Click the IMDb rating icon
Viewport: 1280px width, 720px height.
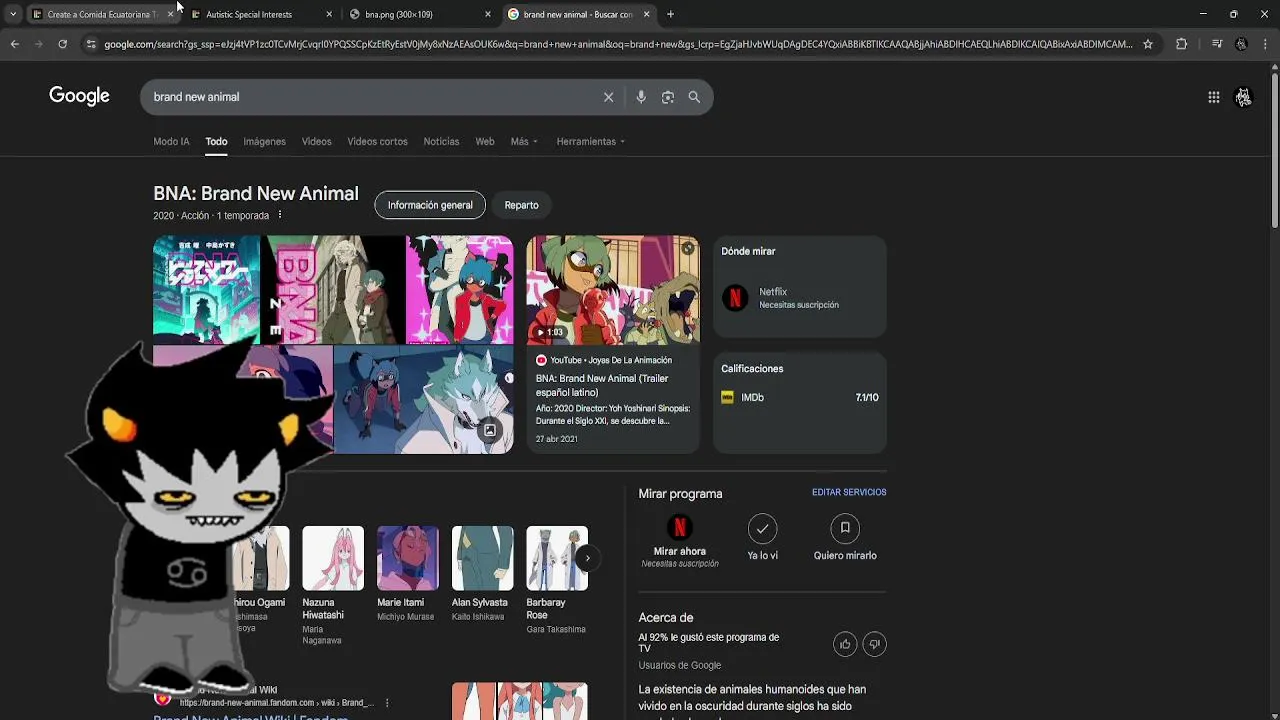coord(728,397)
